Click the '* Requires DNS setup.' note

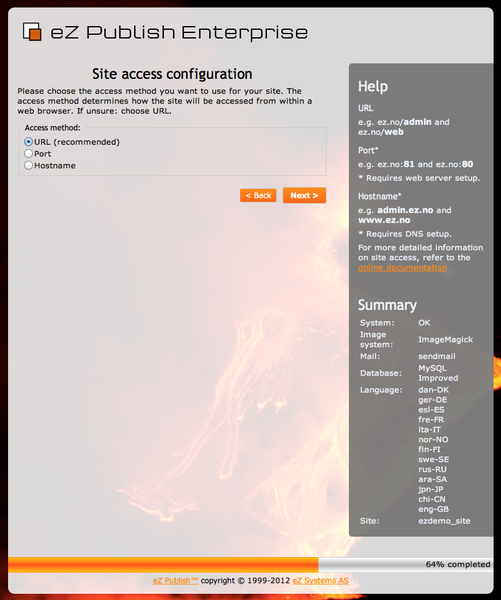(405, 234)
